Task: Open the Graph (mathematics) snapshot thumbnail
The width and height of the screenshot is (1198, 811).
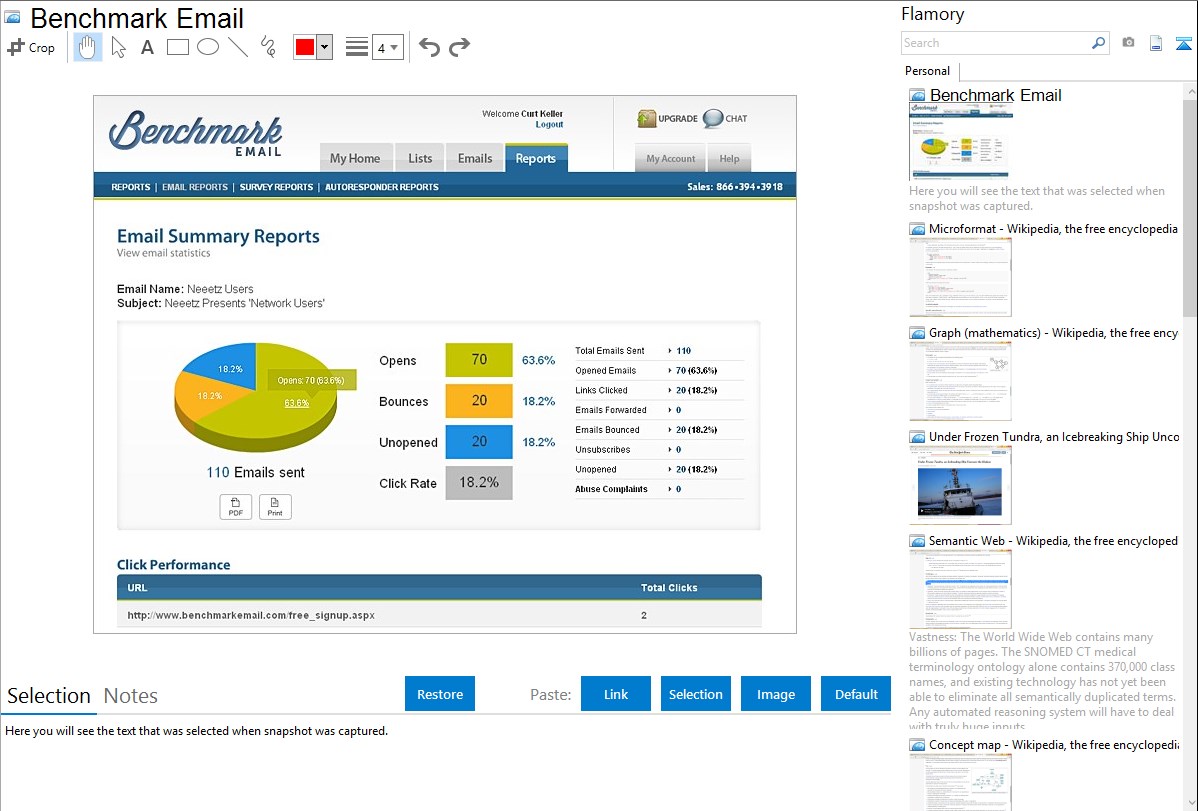Action: (960, 381)
